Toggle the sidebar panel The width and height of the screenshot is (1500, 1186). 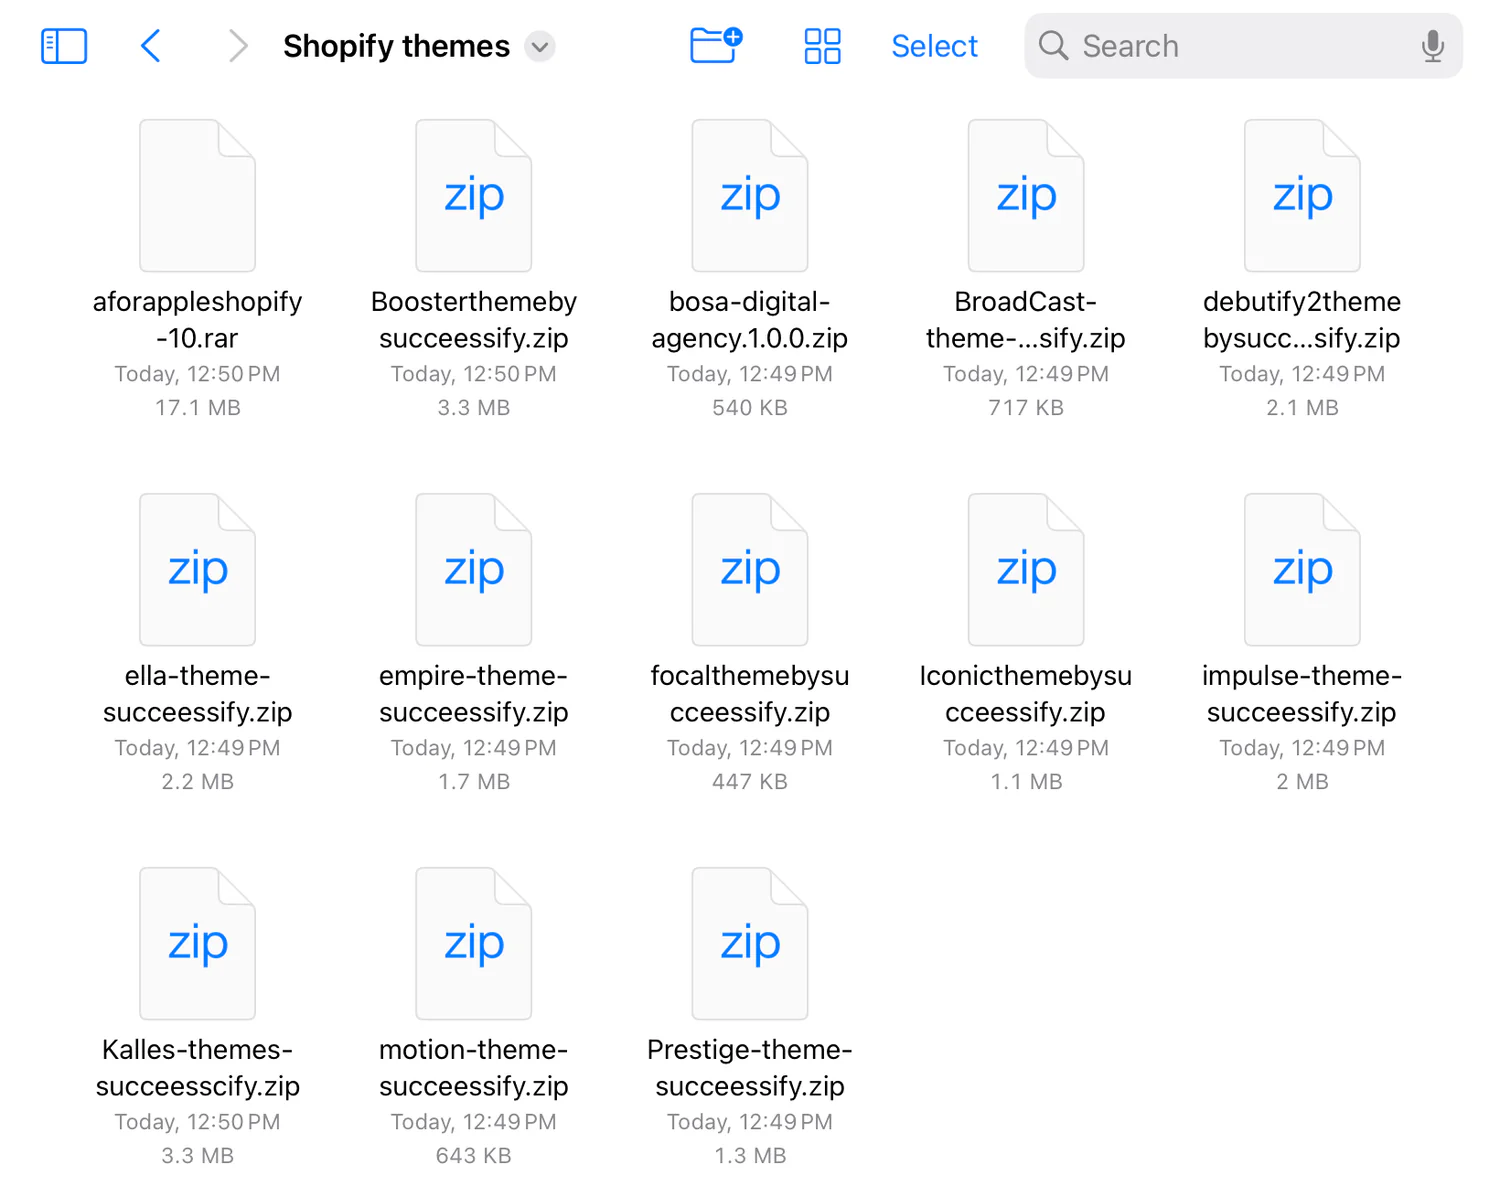point(64,46)
